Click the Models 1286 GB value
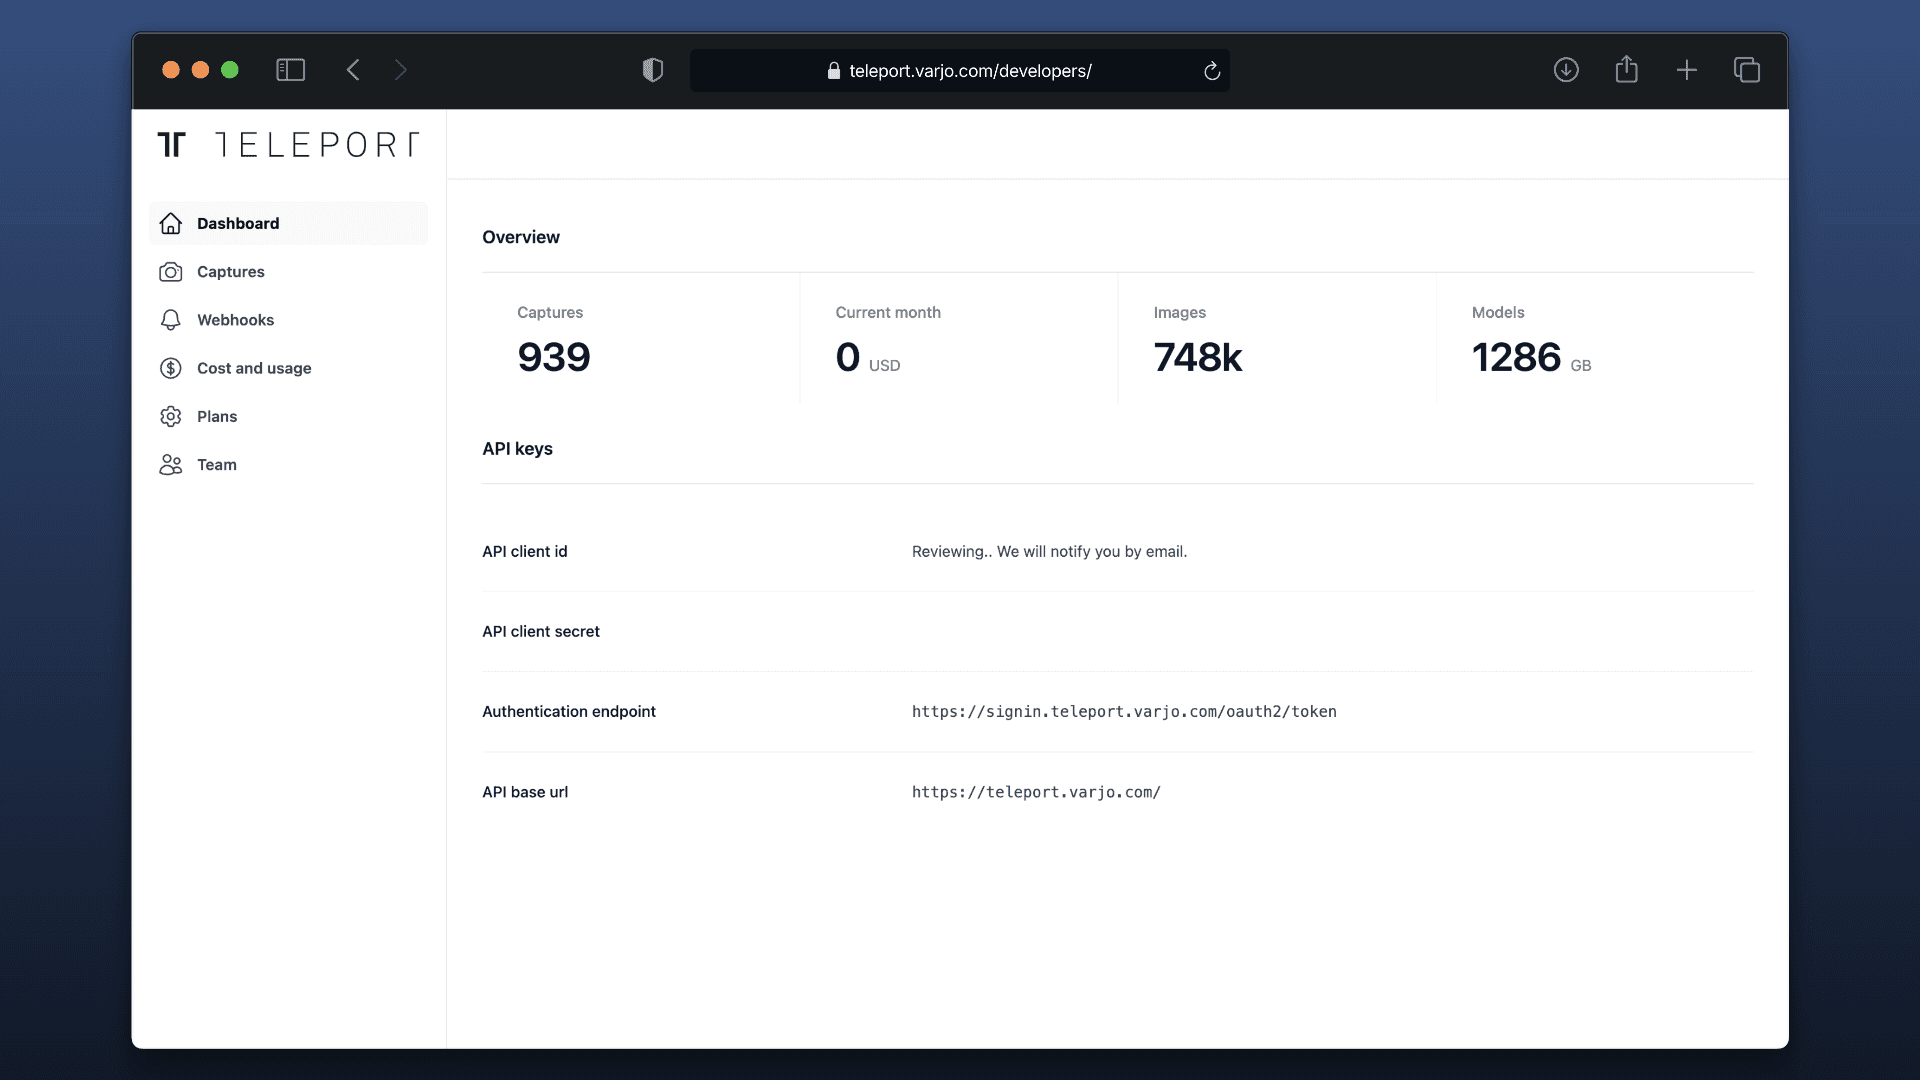 pyautogui.click(x=1531, y=357)
